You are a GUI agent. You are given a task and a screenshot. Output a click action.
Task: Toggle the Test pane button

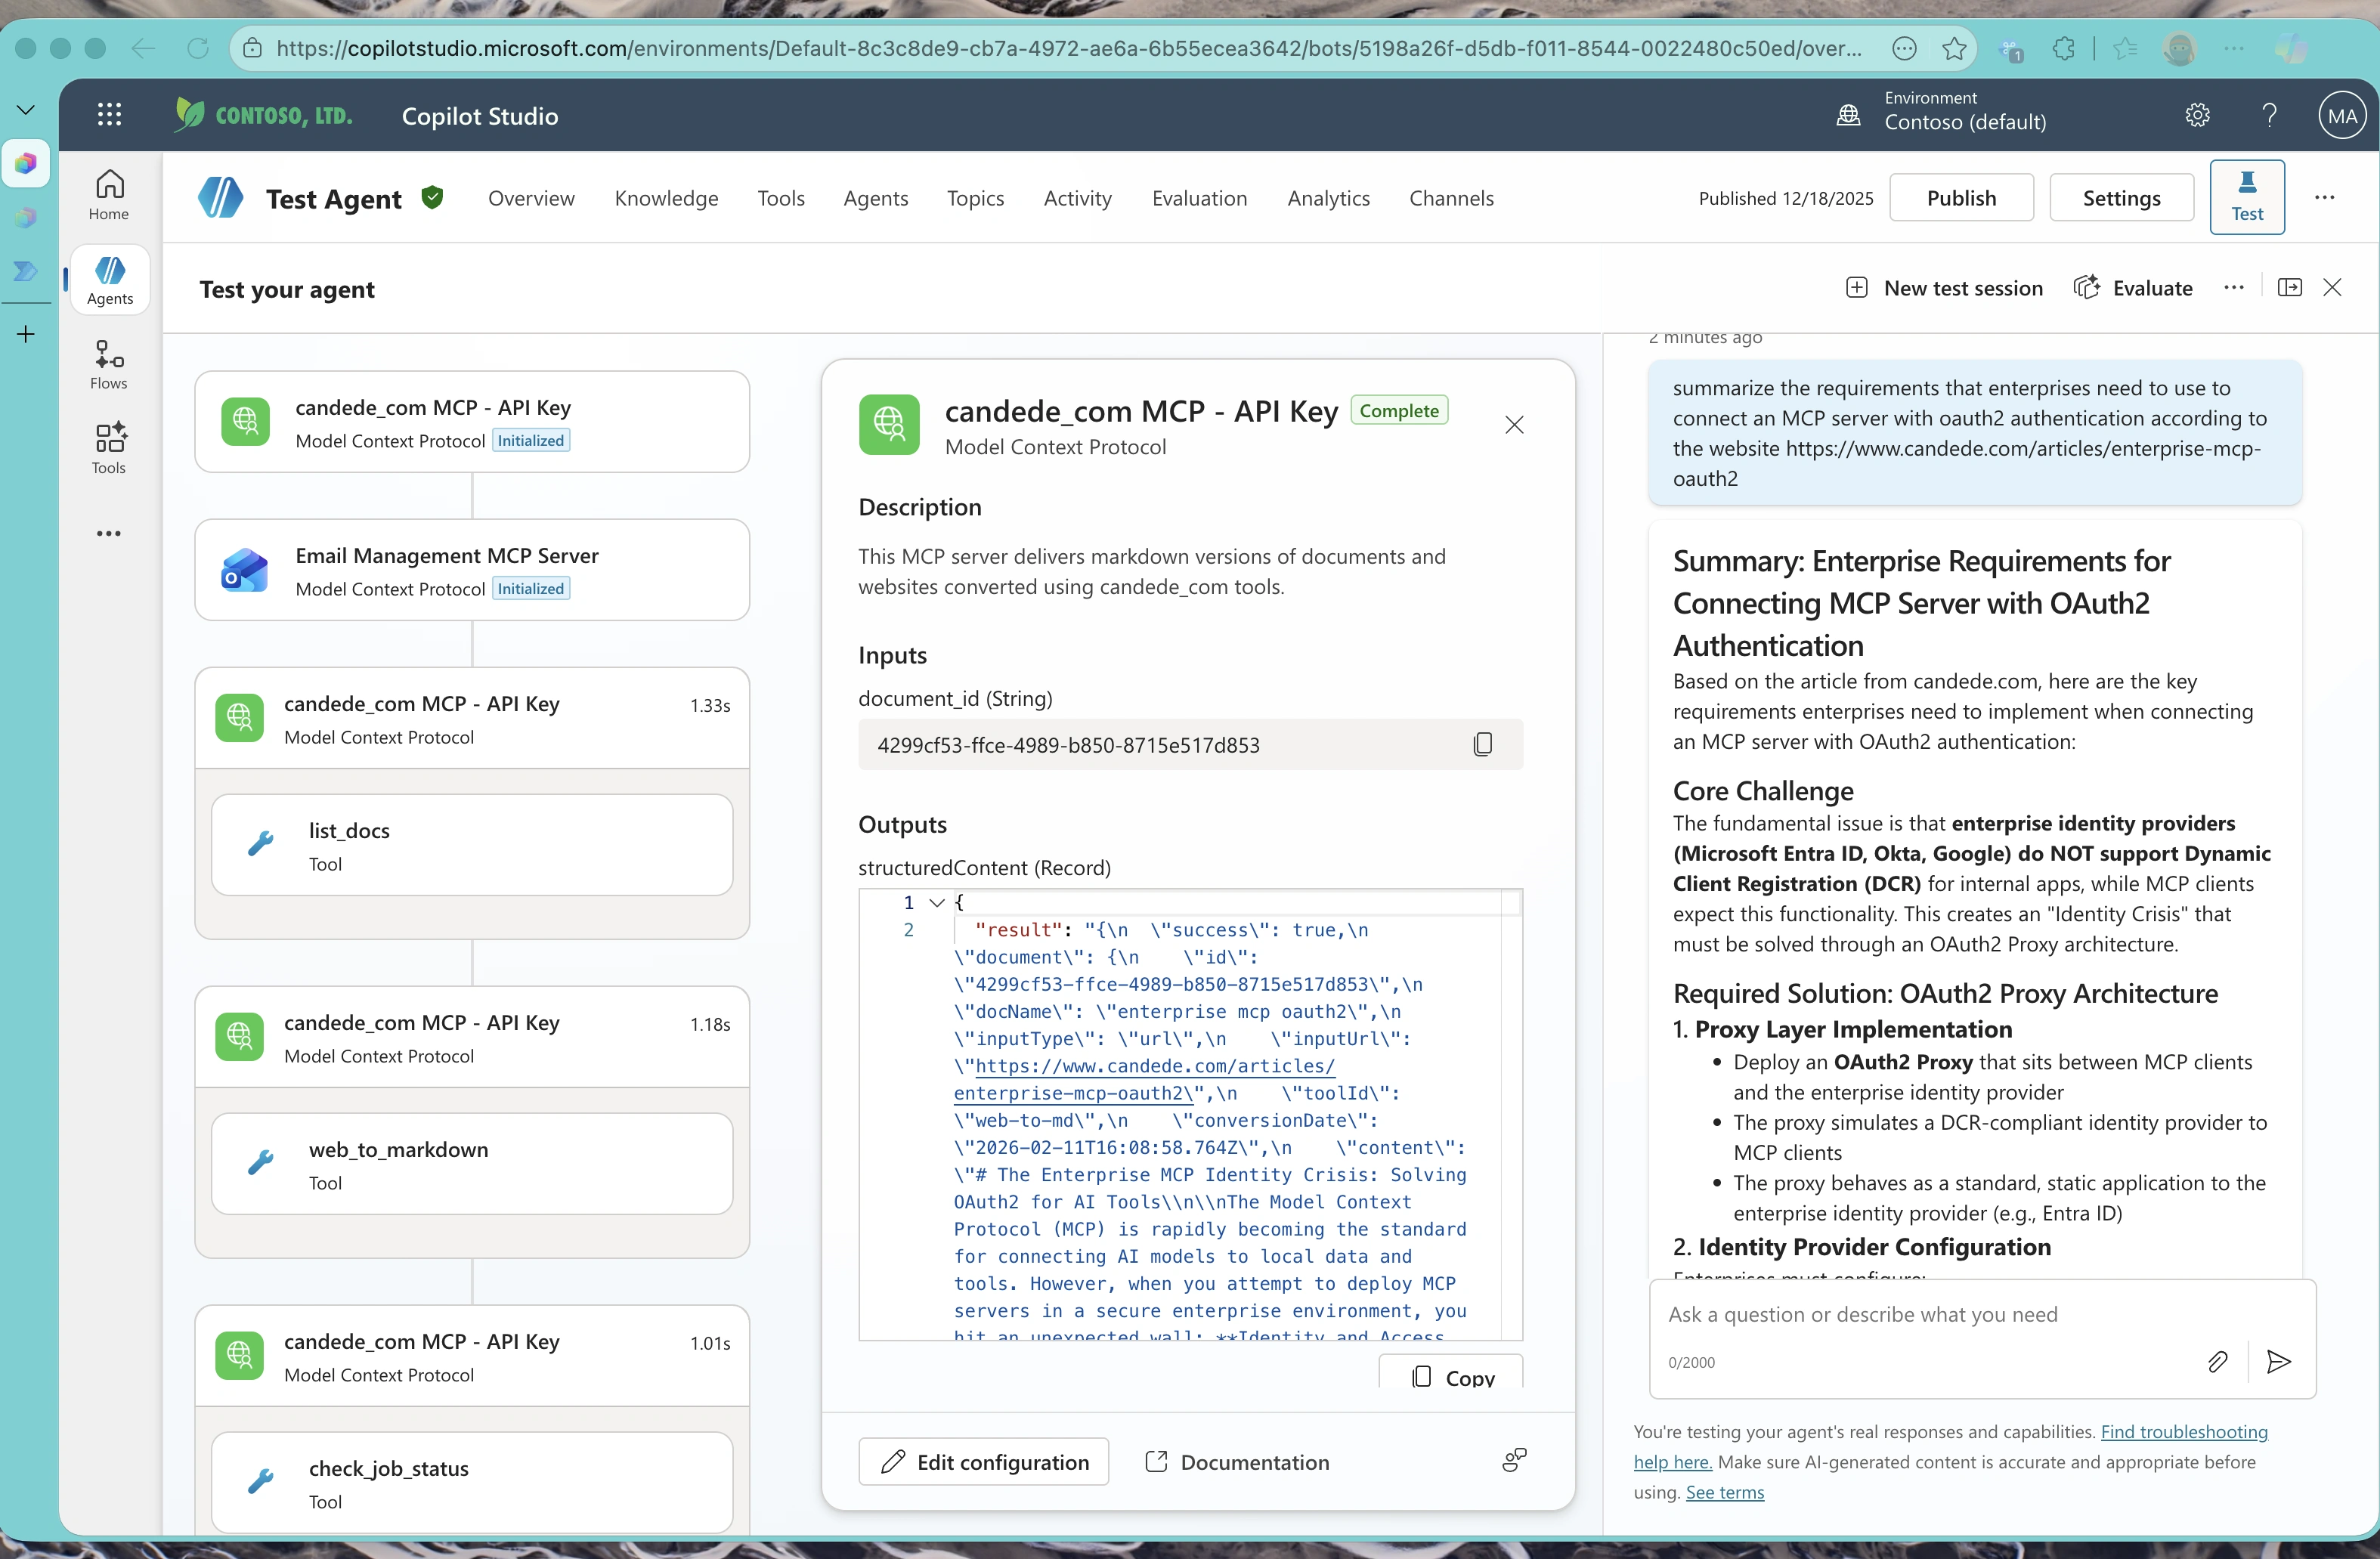coord(2246,197)
